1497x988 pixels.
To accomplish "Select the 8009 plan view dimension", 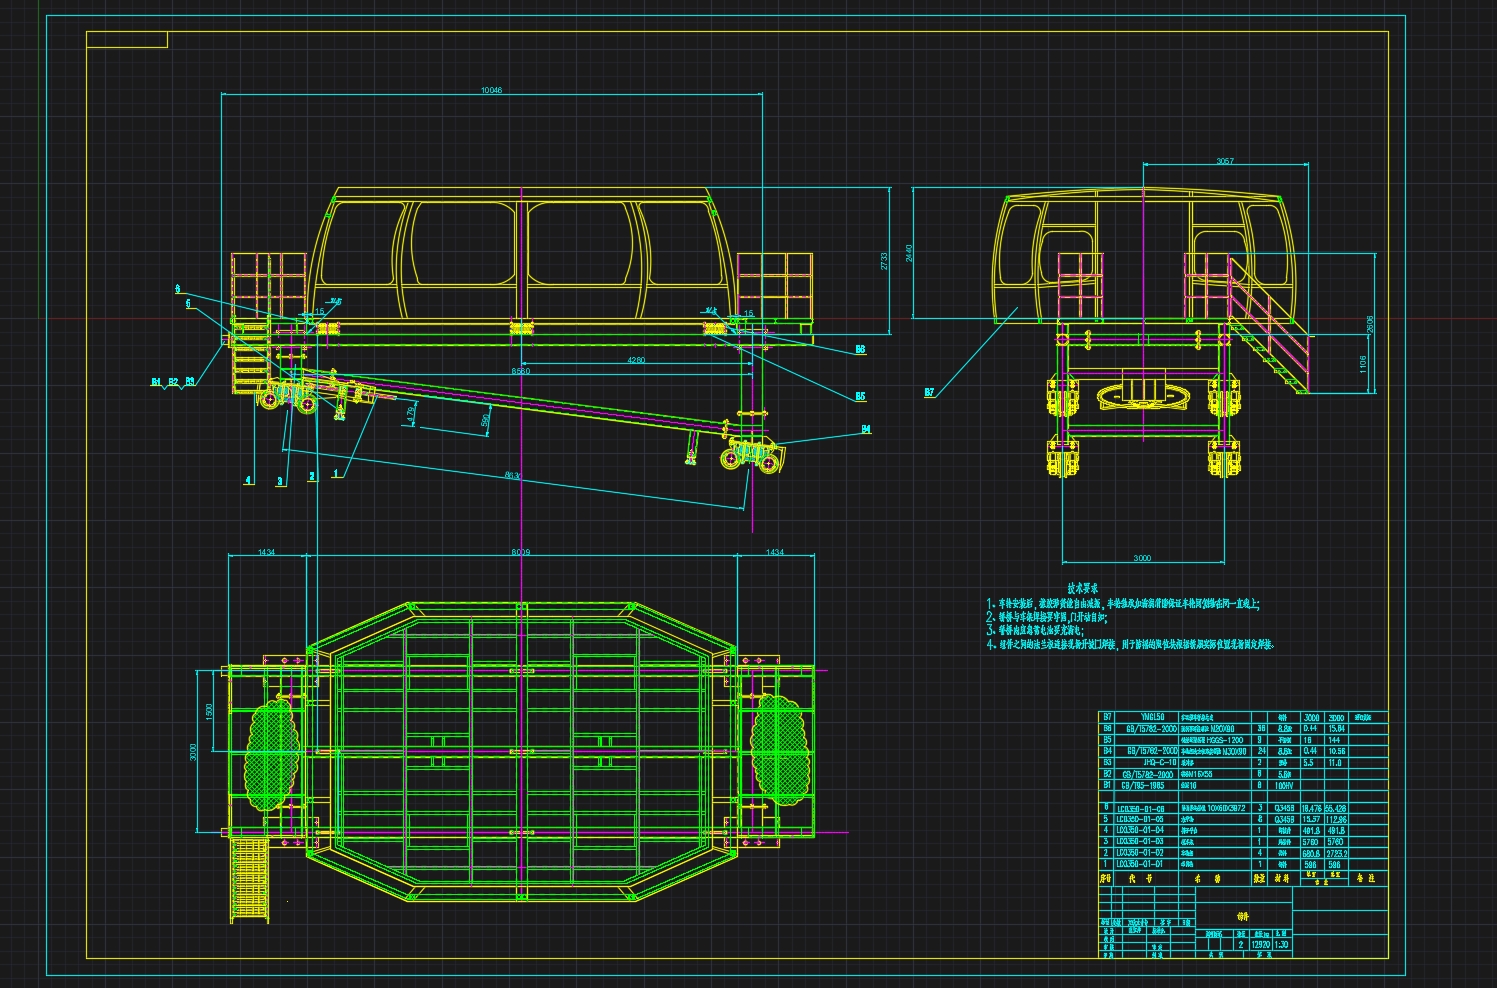I will pyautogui.click(x=521, y=552).
